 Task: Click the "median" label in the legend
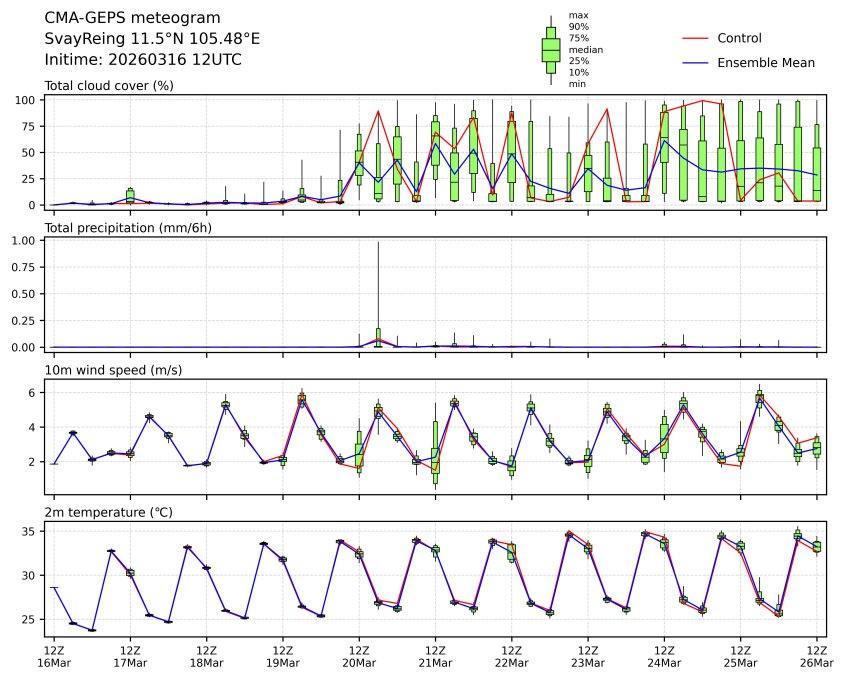(x=585, y=49)
